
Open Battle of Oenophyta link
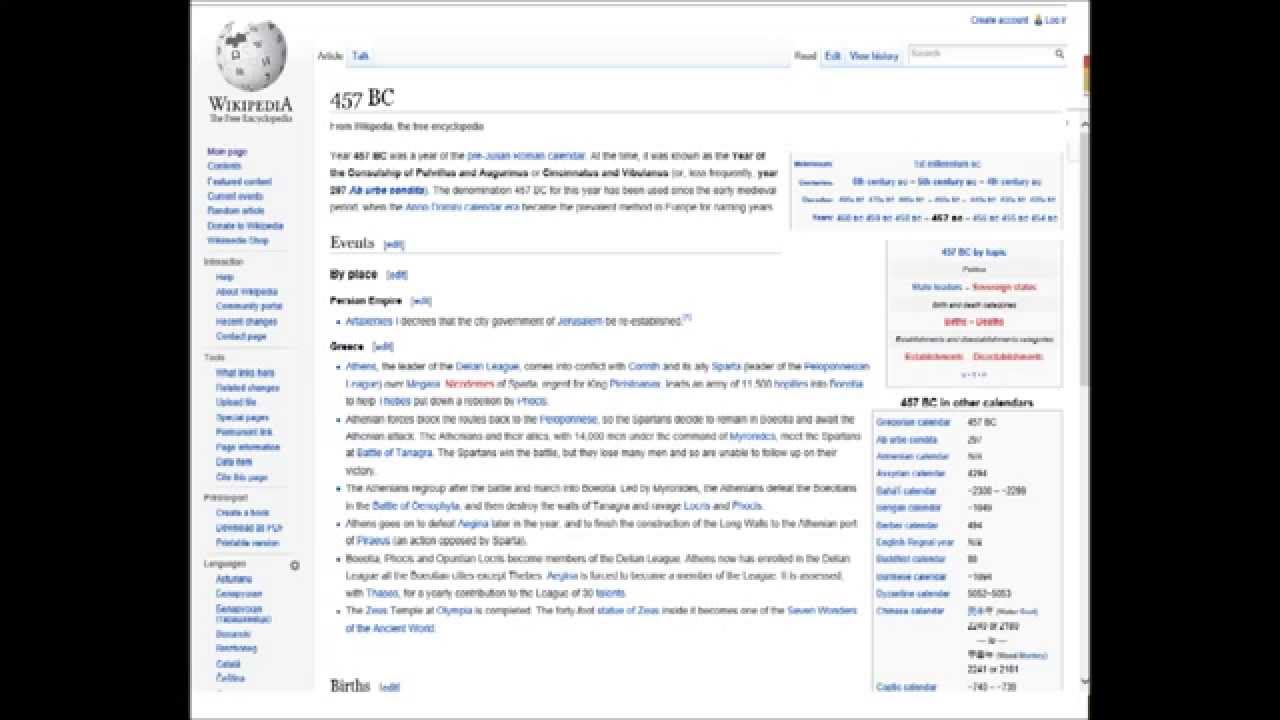(416, 506)
